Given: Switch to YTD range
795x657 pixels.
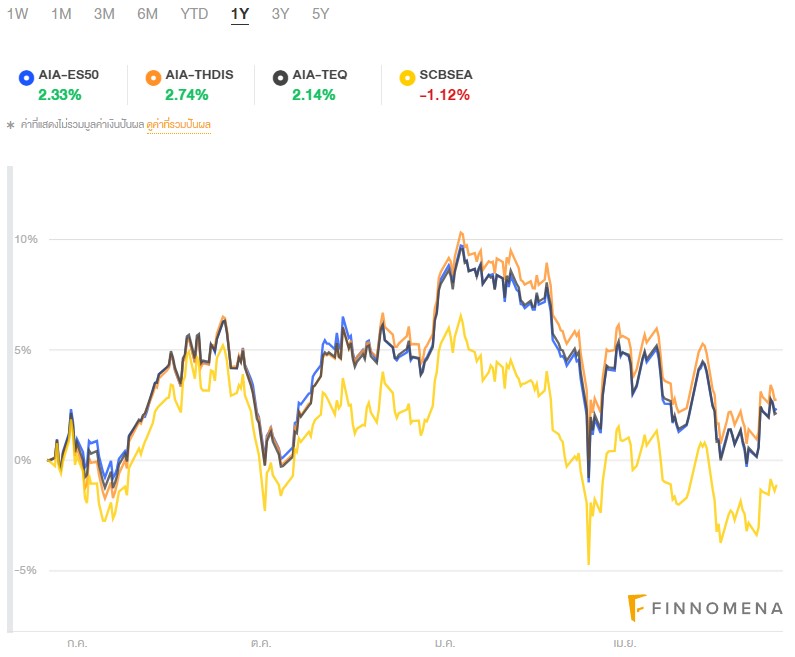Looking at the screenshot, I should click(194, 14).
